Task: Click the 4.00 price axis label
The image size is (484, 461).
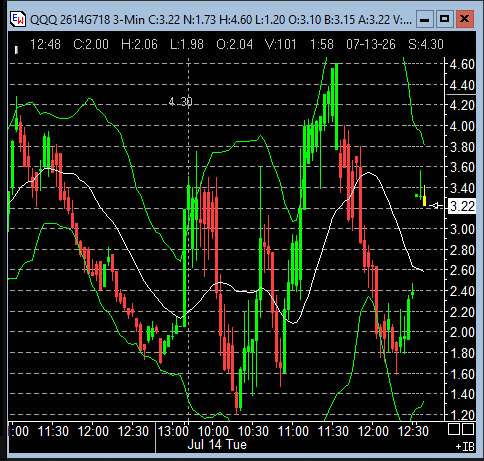Action: [x=462, y=126]
